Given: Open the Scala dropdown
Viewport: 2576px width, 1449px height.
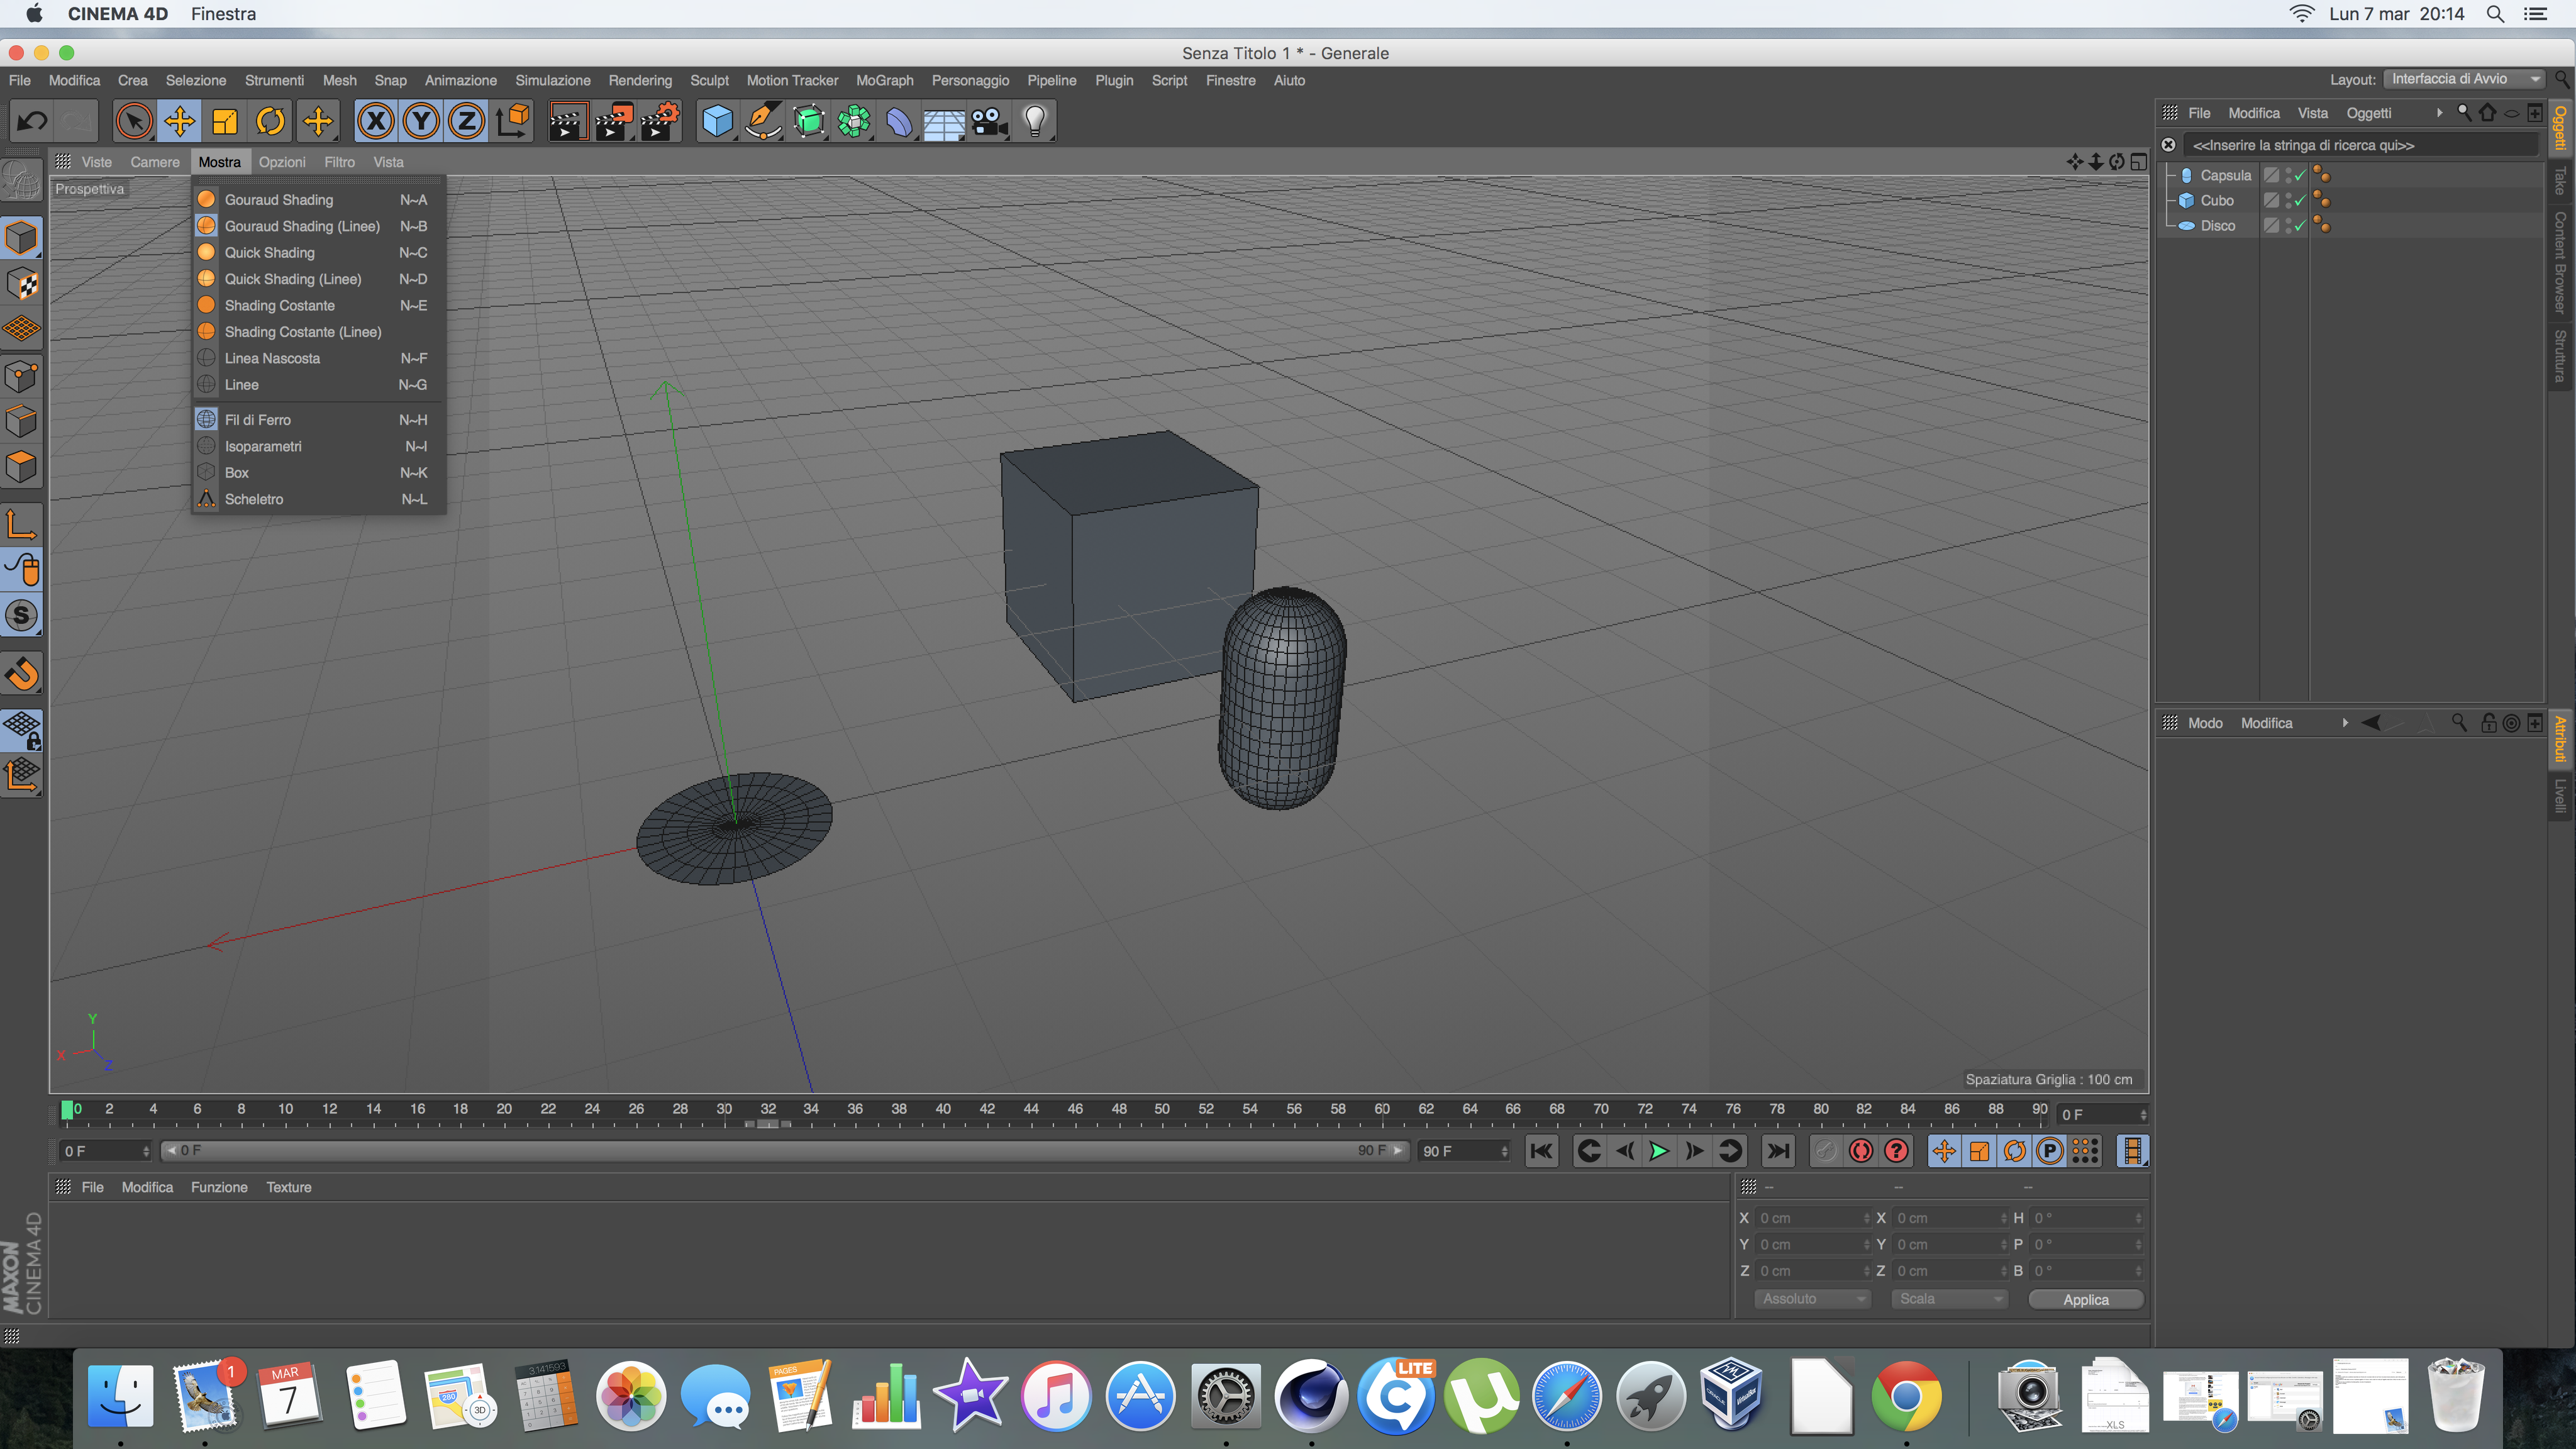Looking at the screenshot, I should point(1949,1299).
